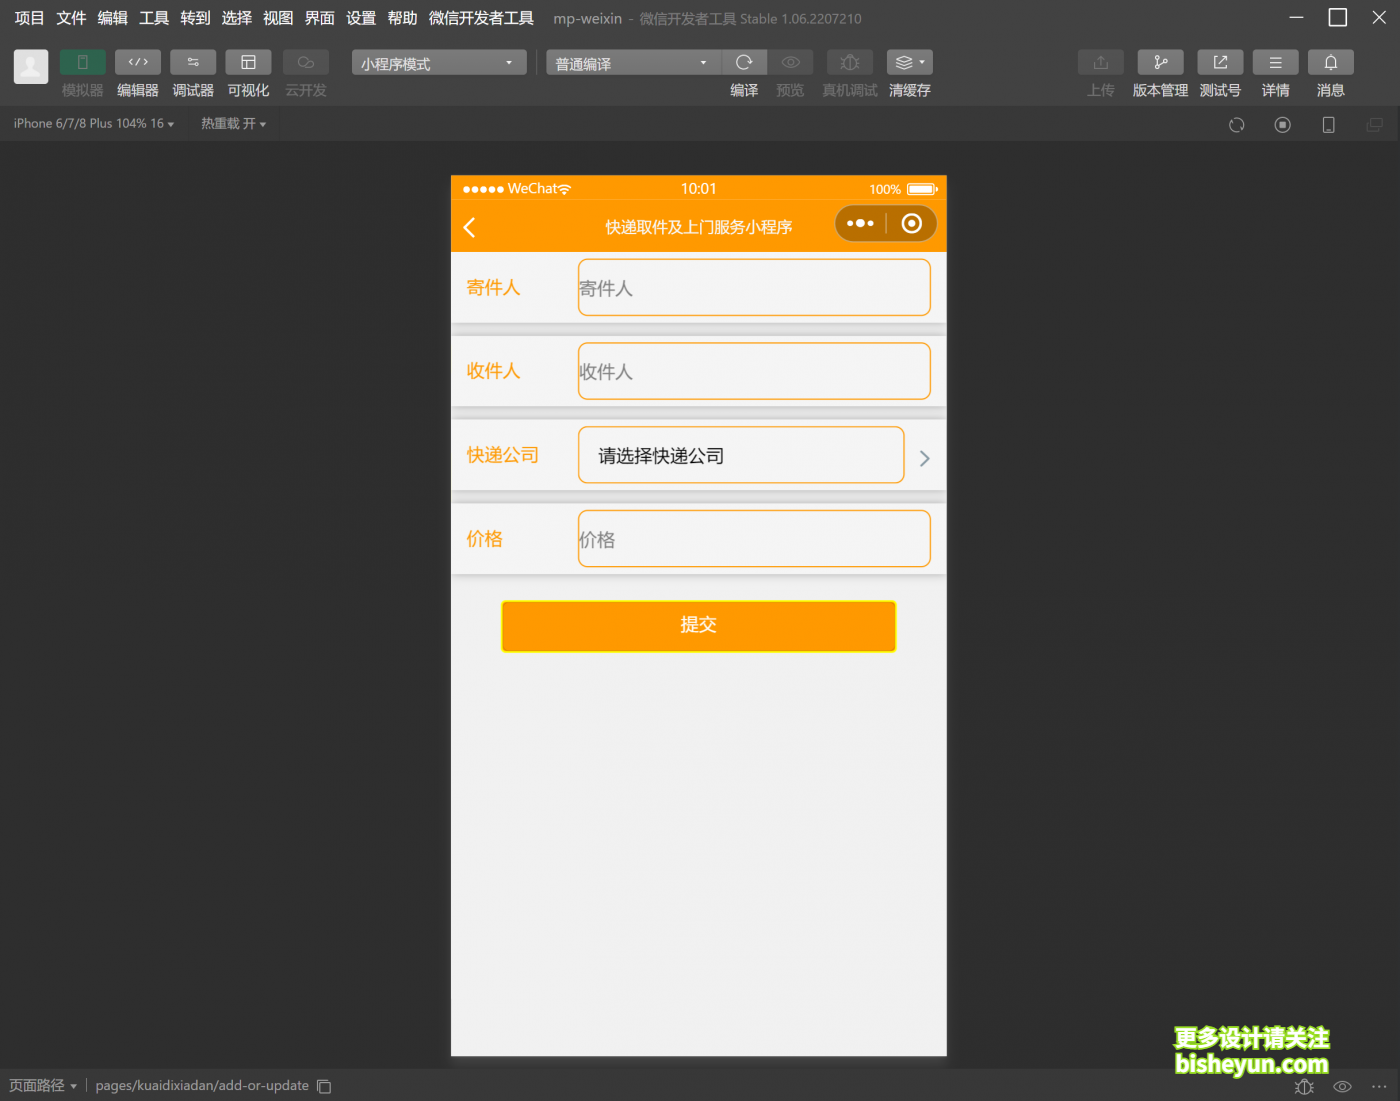This screenshot has height=1101, width=1400.
Task: Open the iPhone 6/7/8 Plus device dropdown
Action: (x=94, y=124)
